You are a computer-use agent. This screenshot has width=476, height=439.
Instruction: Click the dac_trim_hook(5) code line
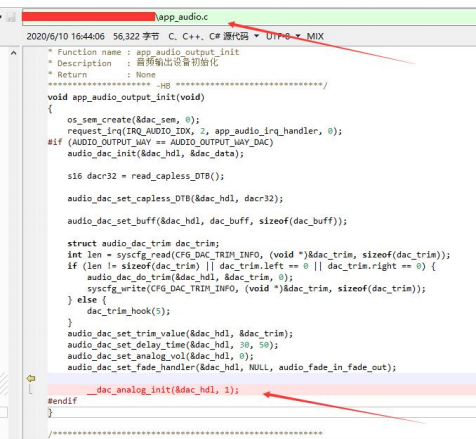click(x=128, y=311)
